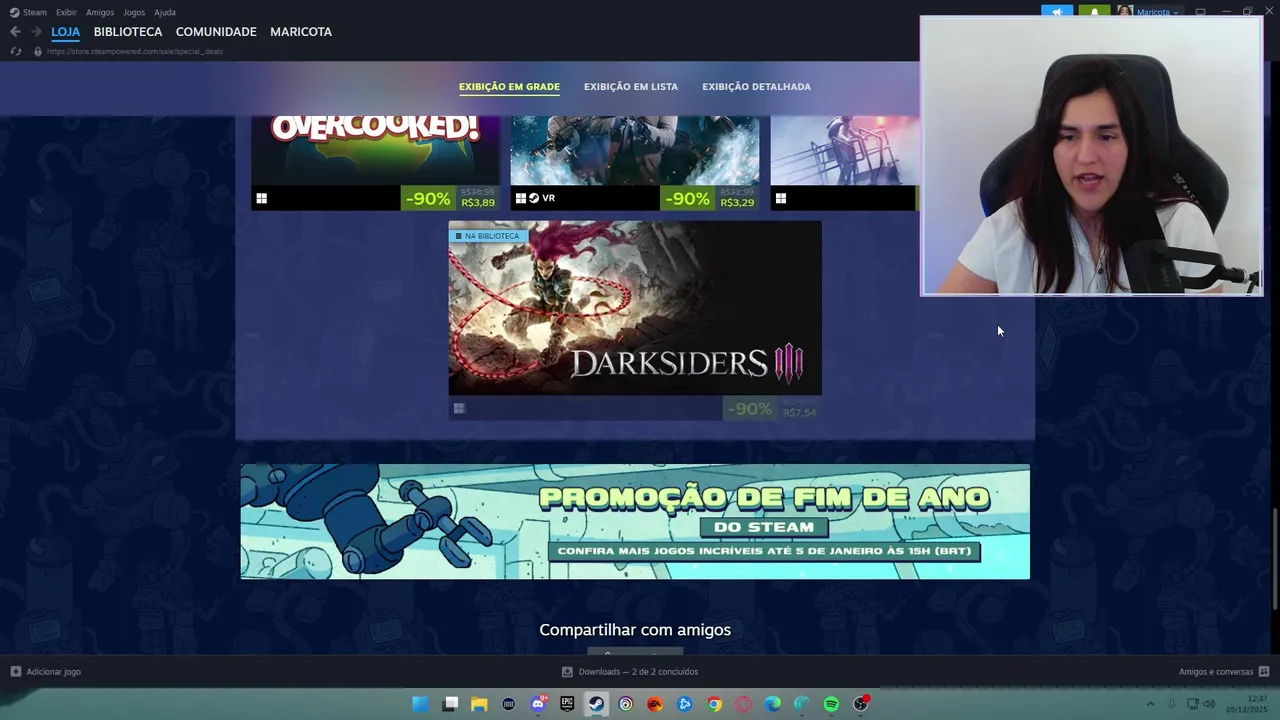Open Epic Games Launcher on taskbar
The image size is (1280, 720).
[x=567, y=704]
